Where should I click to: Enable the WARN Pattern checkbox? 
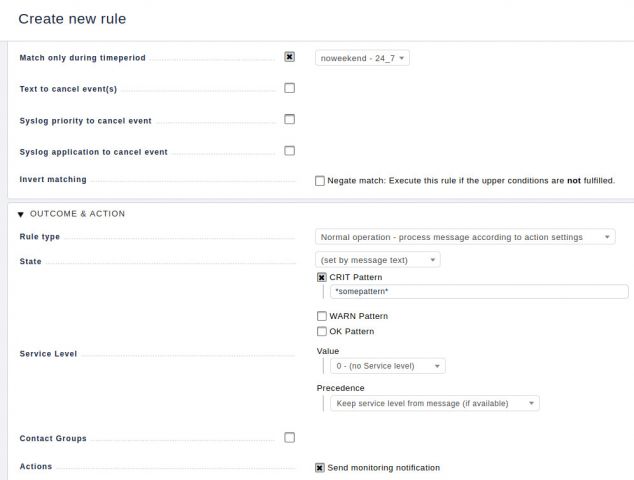click(x=321, y=316)
